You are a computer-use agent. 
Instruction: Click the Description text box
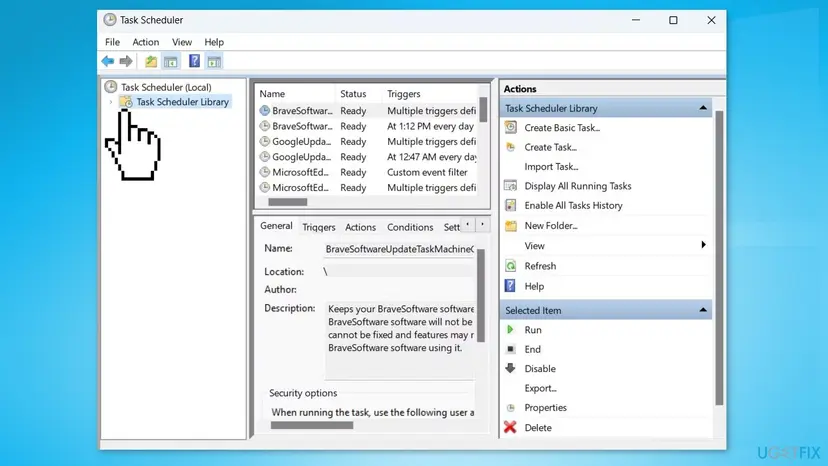click(400, 341)
